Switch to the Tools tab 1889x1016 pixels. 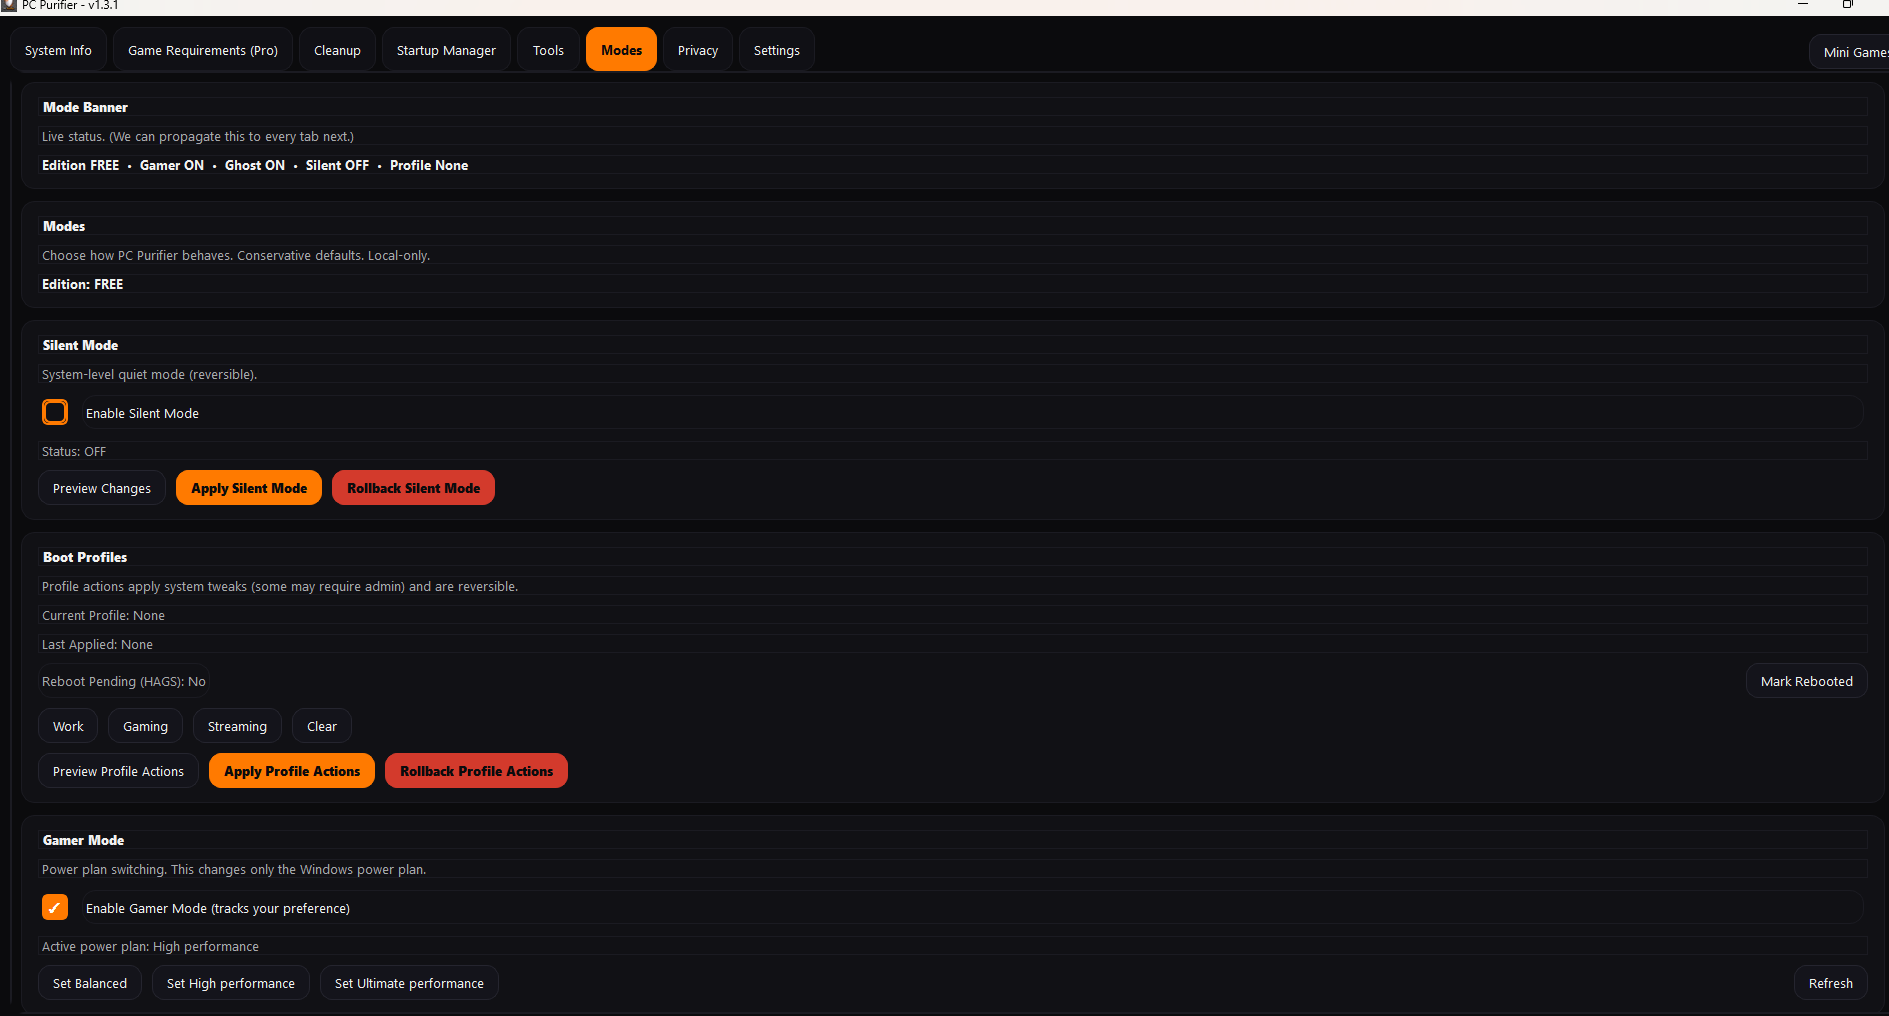coord(548,49)
